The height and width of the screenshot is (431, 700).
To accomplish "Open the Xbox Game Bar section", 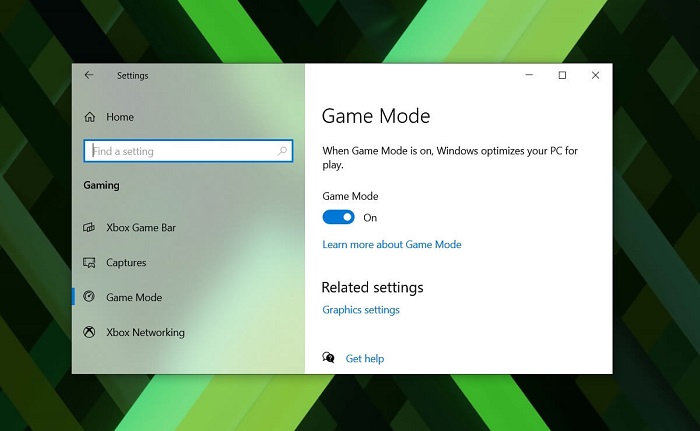I will [141, 227].
